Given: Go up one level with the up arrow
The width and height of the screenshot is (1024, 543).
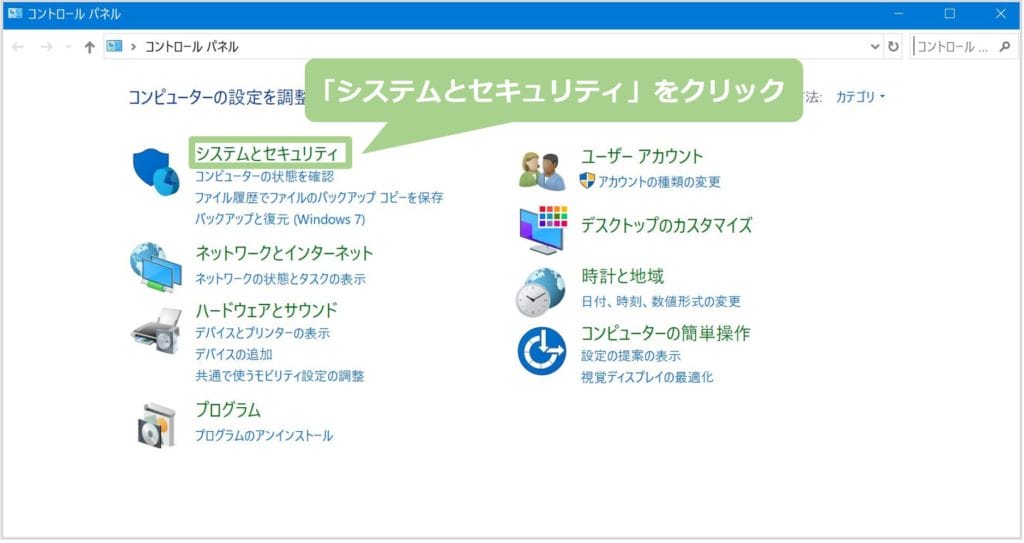Looking at the screenshot, I should pyautogui.click(x=89, y=47).
